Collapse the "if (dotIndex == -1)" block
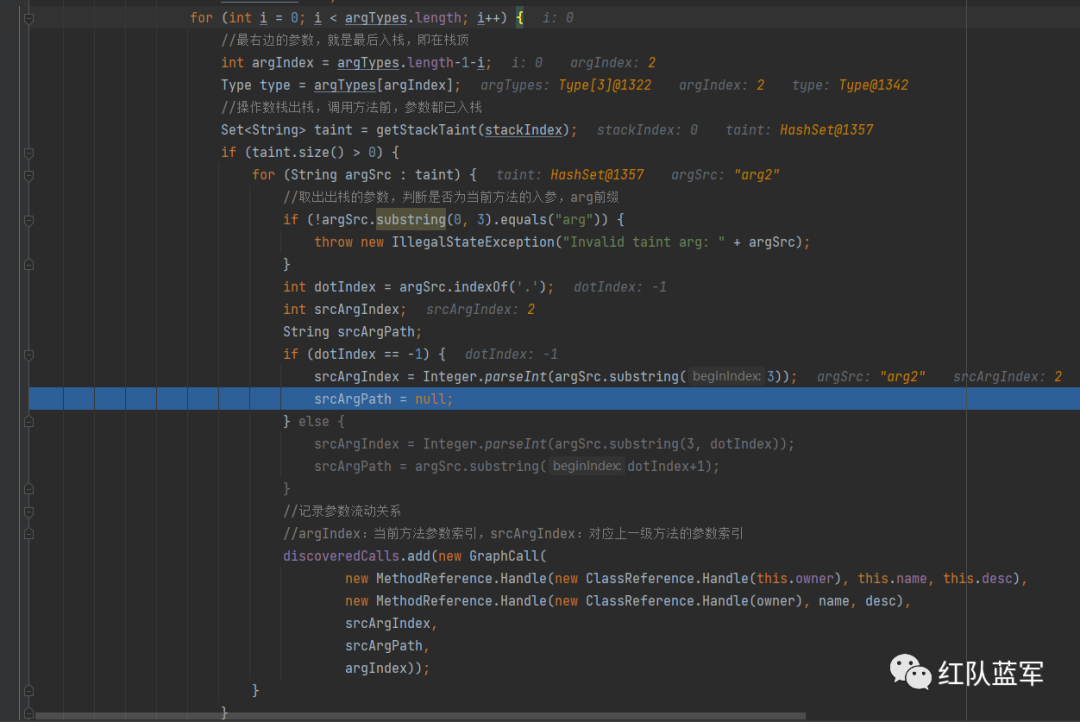1080x722 pixels. (29, 355)
